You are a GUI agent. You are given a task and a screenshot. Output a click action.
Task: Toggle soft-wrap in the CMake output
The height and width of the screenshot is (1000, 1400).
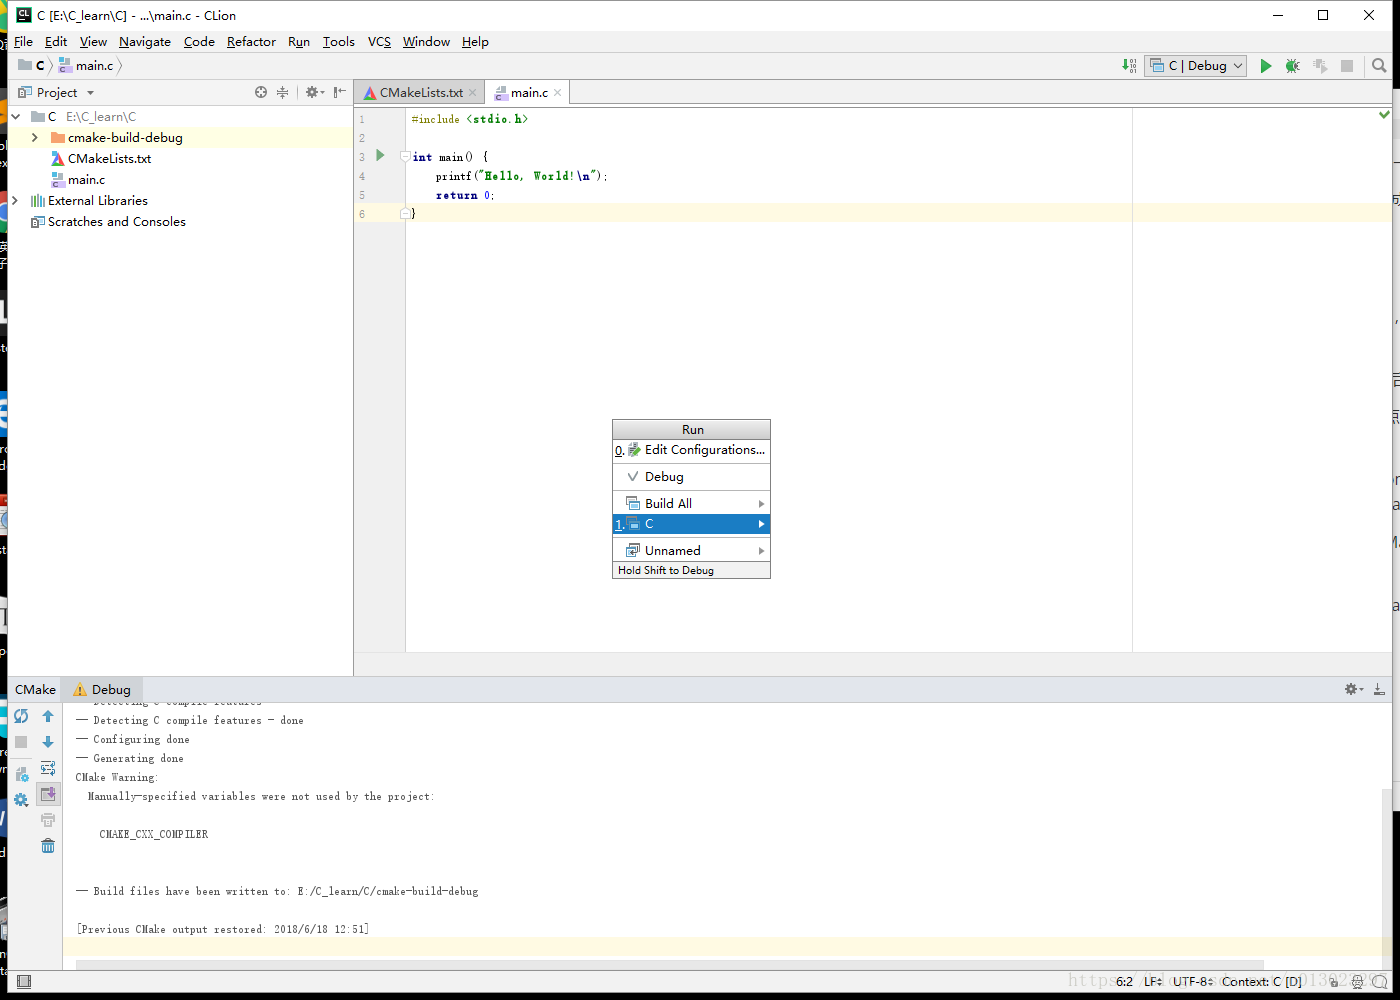tap(48, 768)
